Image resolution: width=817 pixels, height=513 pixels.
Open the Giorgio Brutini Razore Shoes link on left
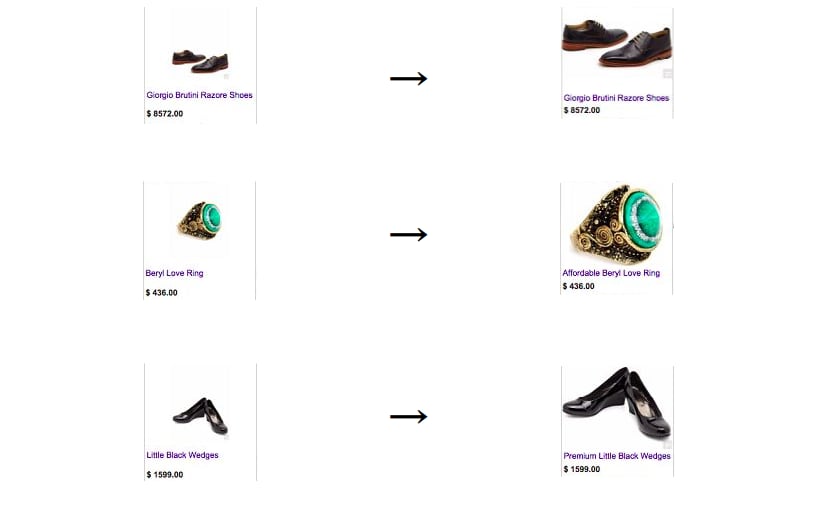200,95
